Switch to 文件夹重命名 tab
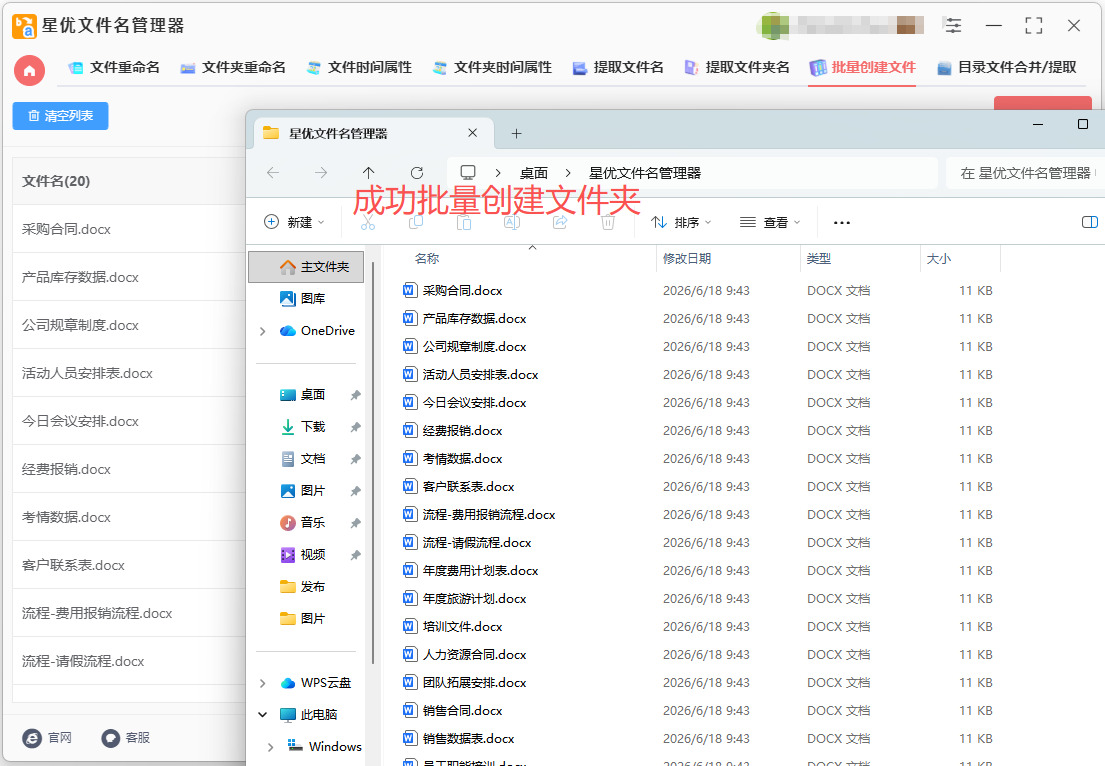 (x=233, y=68)
